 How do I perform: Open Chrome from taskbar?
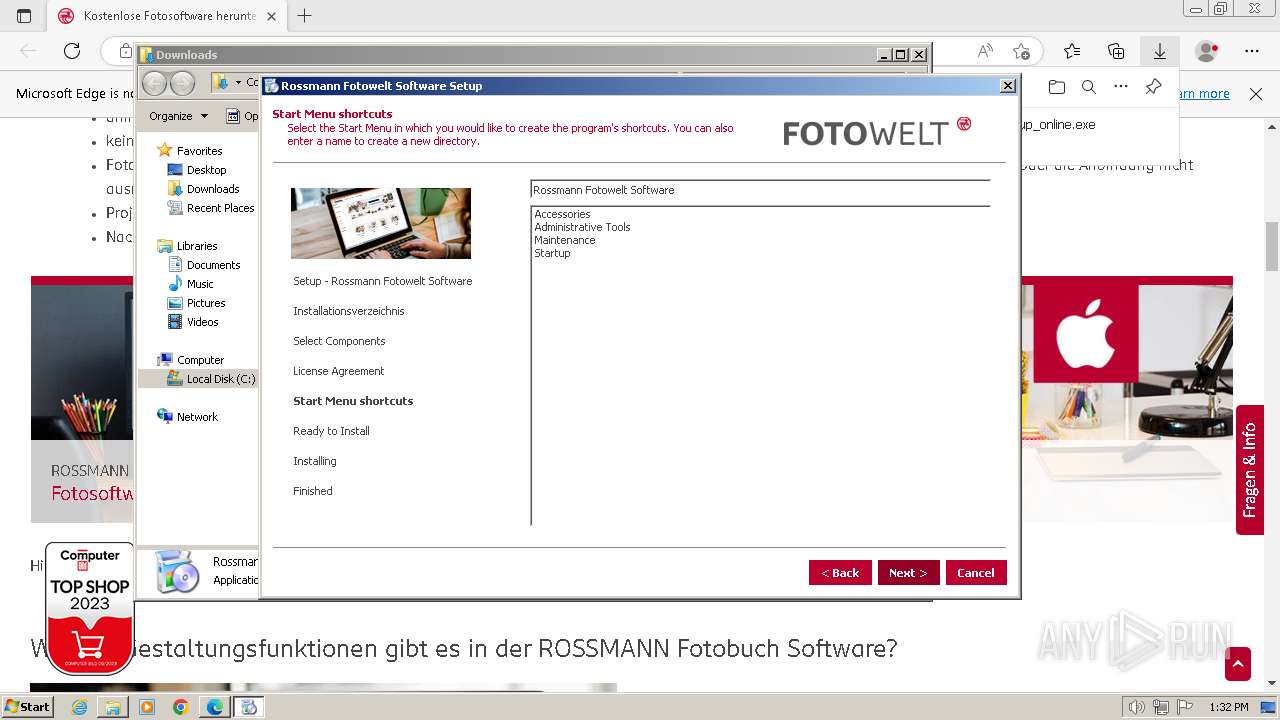pyautogui.click(x=180, y=707)
